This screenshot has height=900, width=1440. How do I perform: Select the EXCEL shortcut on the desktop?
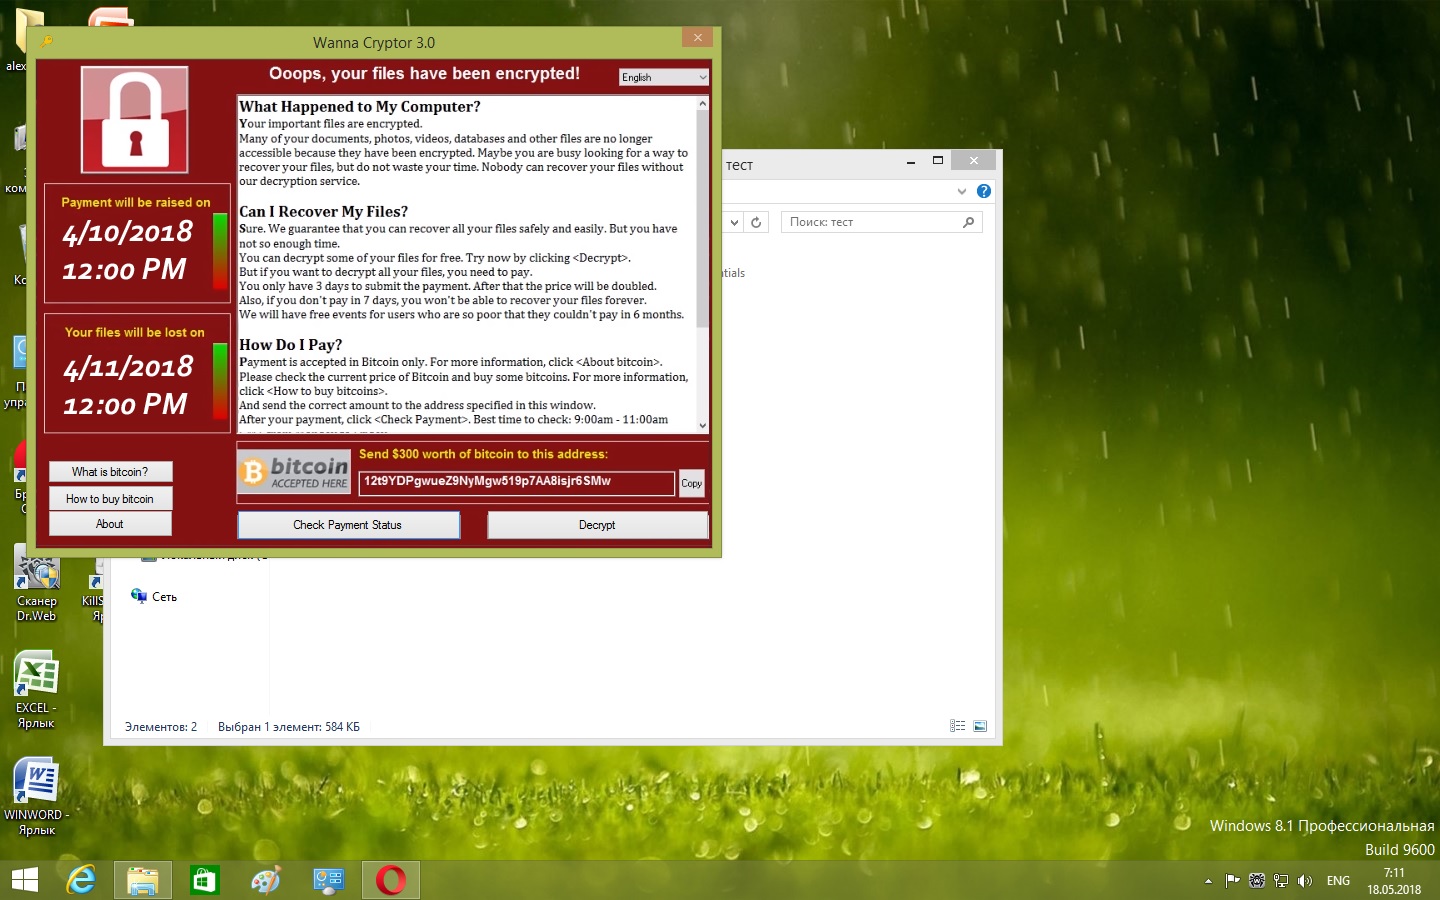pos(36,691)
